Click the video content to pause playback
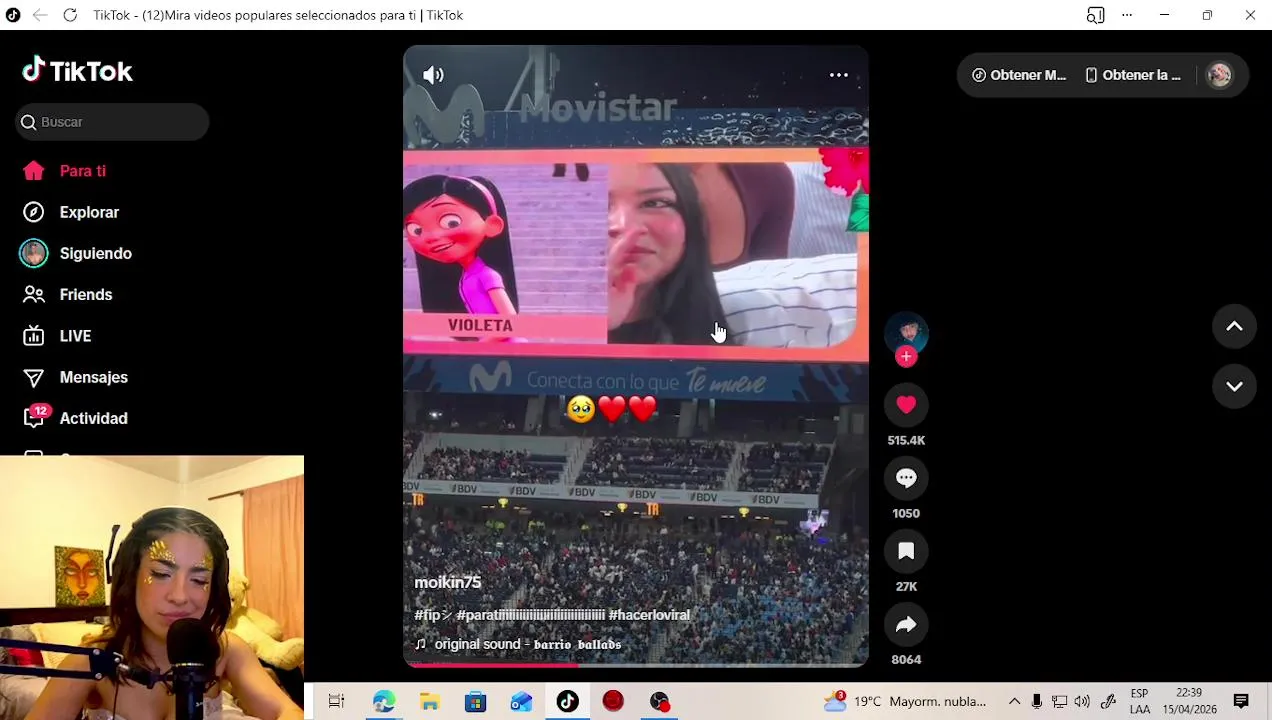This screenshot has height=720, width=1272. [x=636, y=355]
